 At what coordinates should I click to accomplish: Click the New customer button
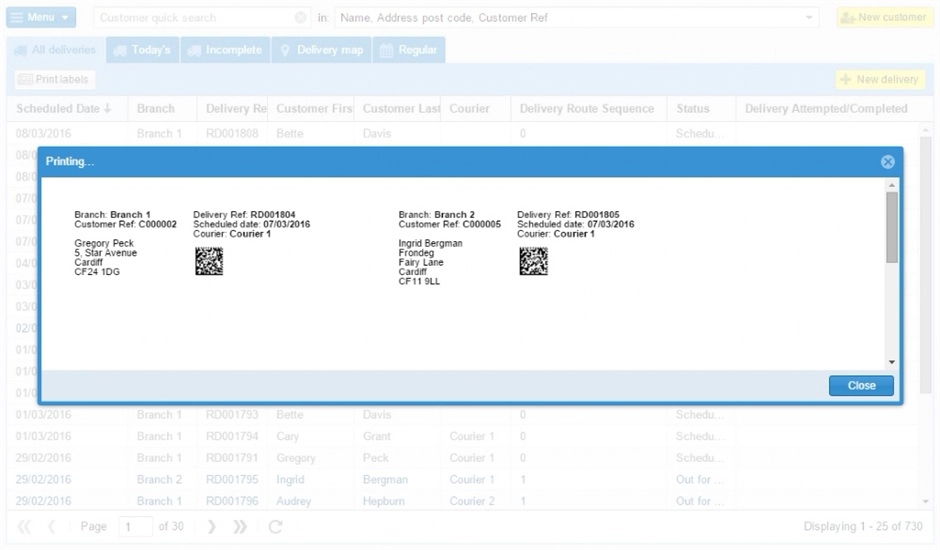[884, 17]
